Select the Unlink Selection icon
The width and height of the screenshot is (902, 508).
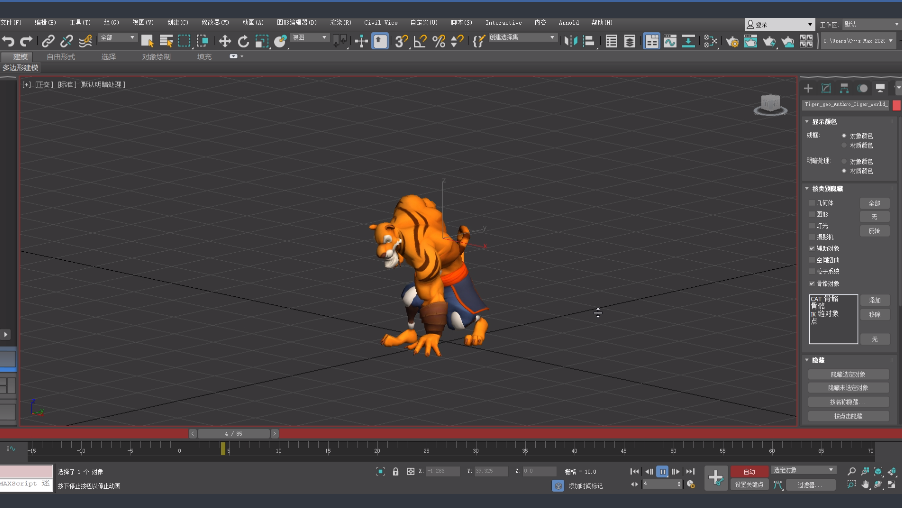click(x=67, y=41)
